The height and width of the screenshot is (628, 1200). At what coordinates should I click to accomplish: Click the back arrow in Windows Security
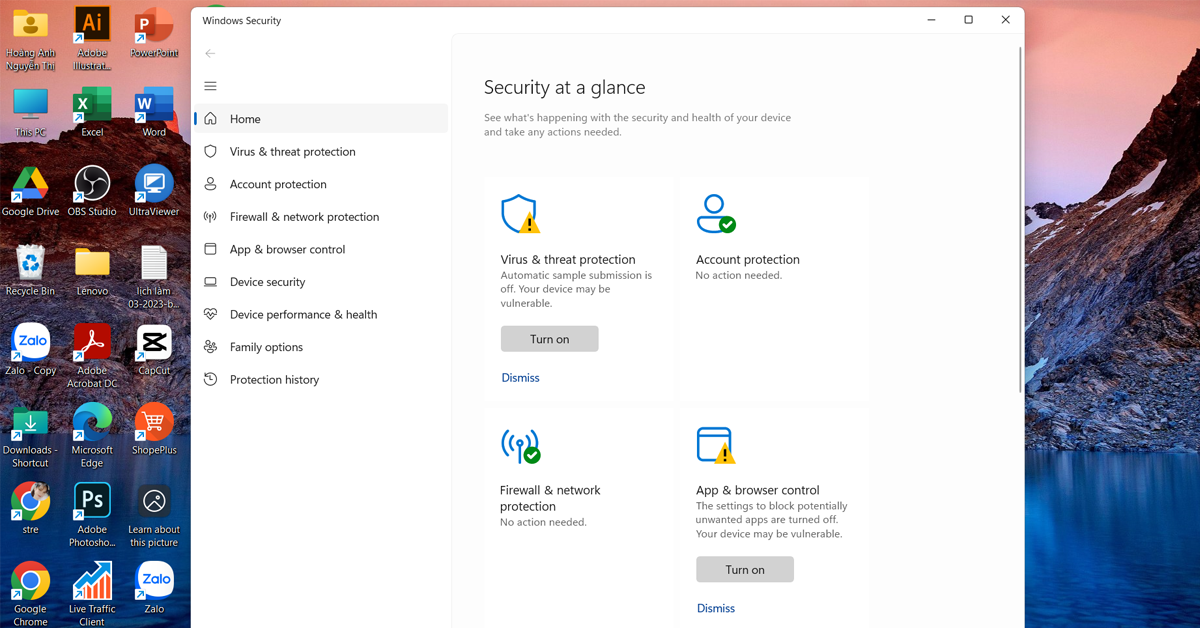coord(210,53)
